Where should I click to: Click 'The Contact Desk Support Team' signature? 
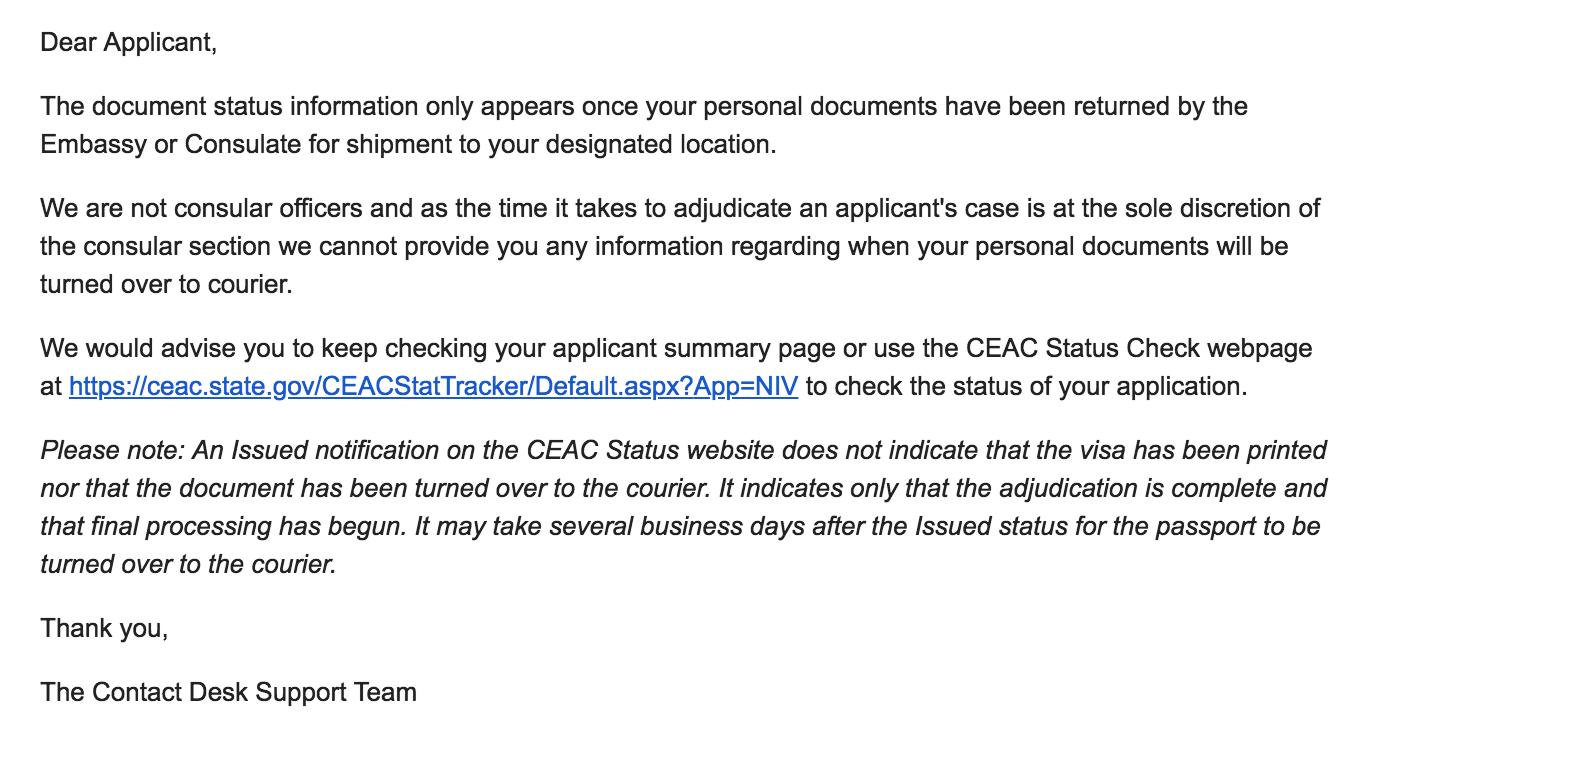[228, 692]
